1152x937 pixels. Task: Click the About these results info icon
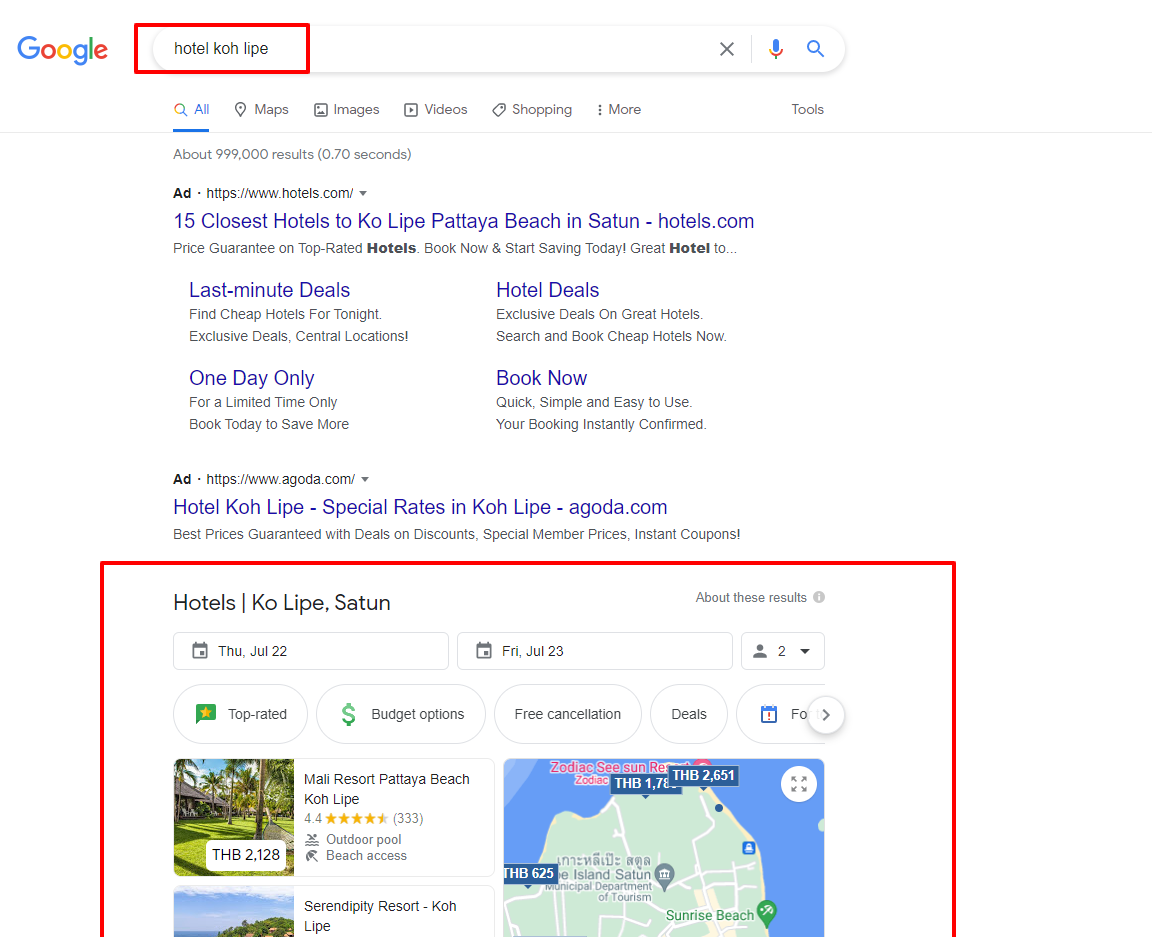(818, 597)
